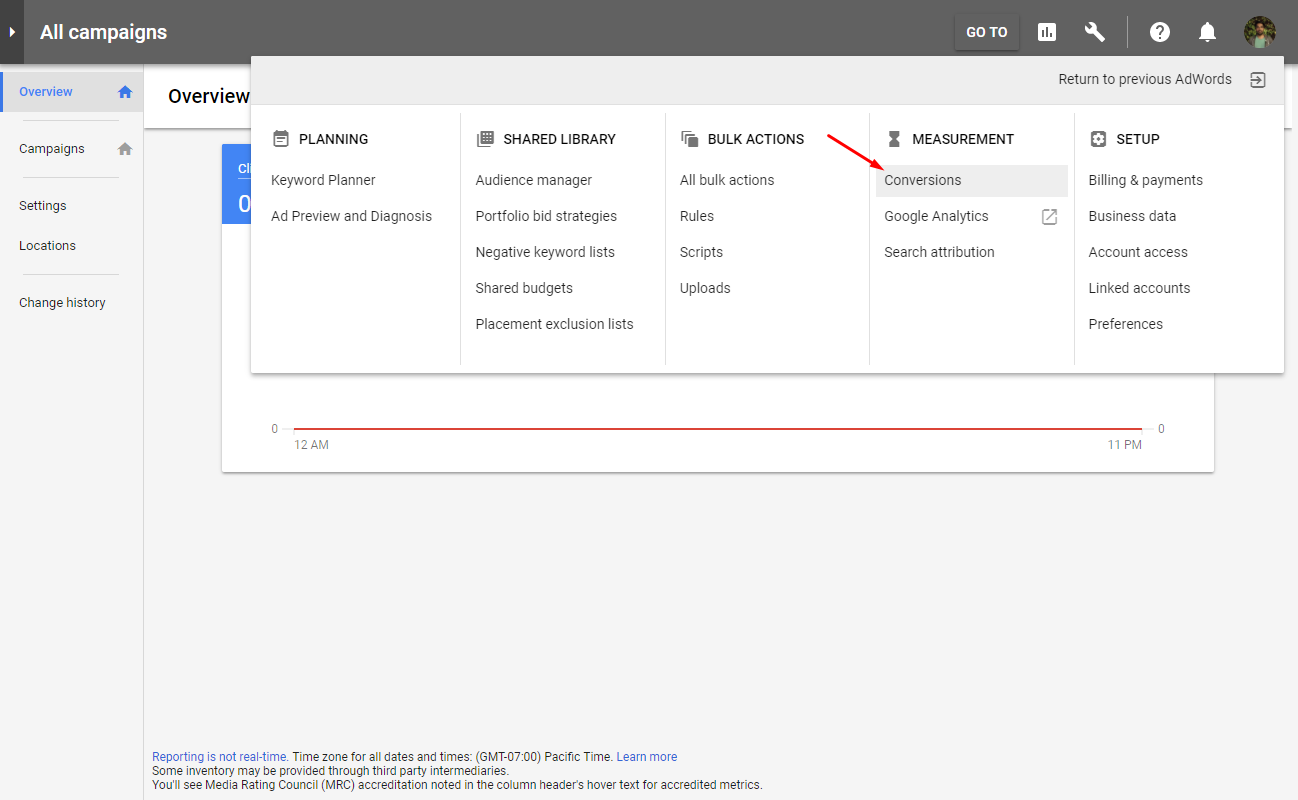Open the notifications bell icon

[1208, 32]
